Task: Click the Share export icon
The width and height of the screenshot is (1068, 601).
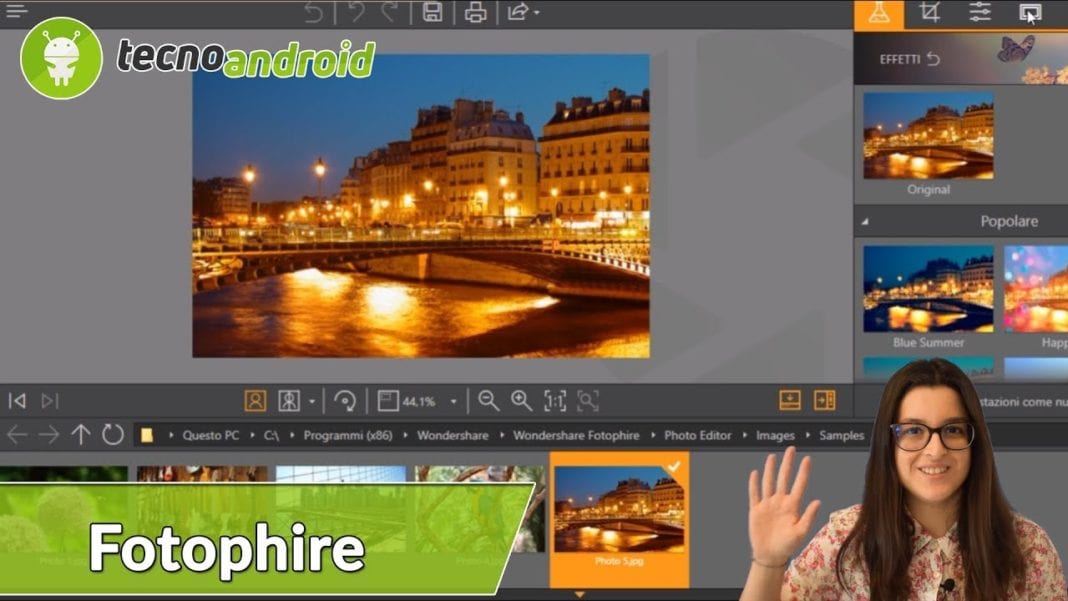Action: 518,12
